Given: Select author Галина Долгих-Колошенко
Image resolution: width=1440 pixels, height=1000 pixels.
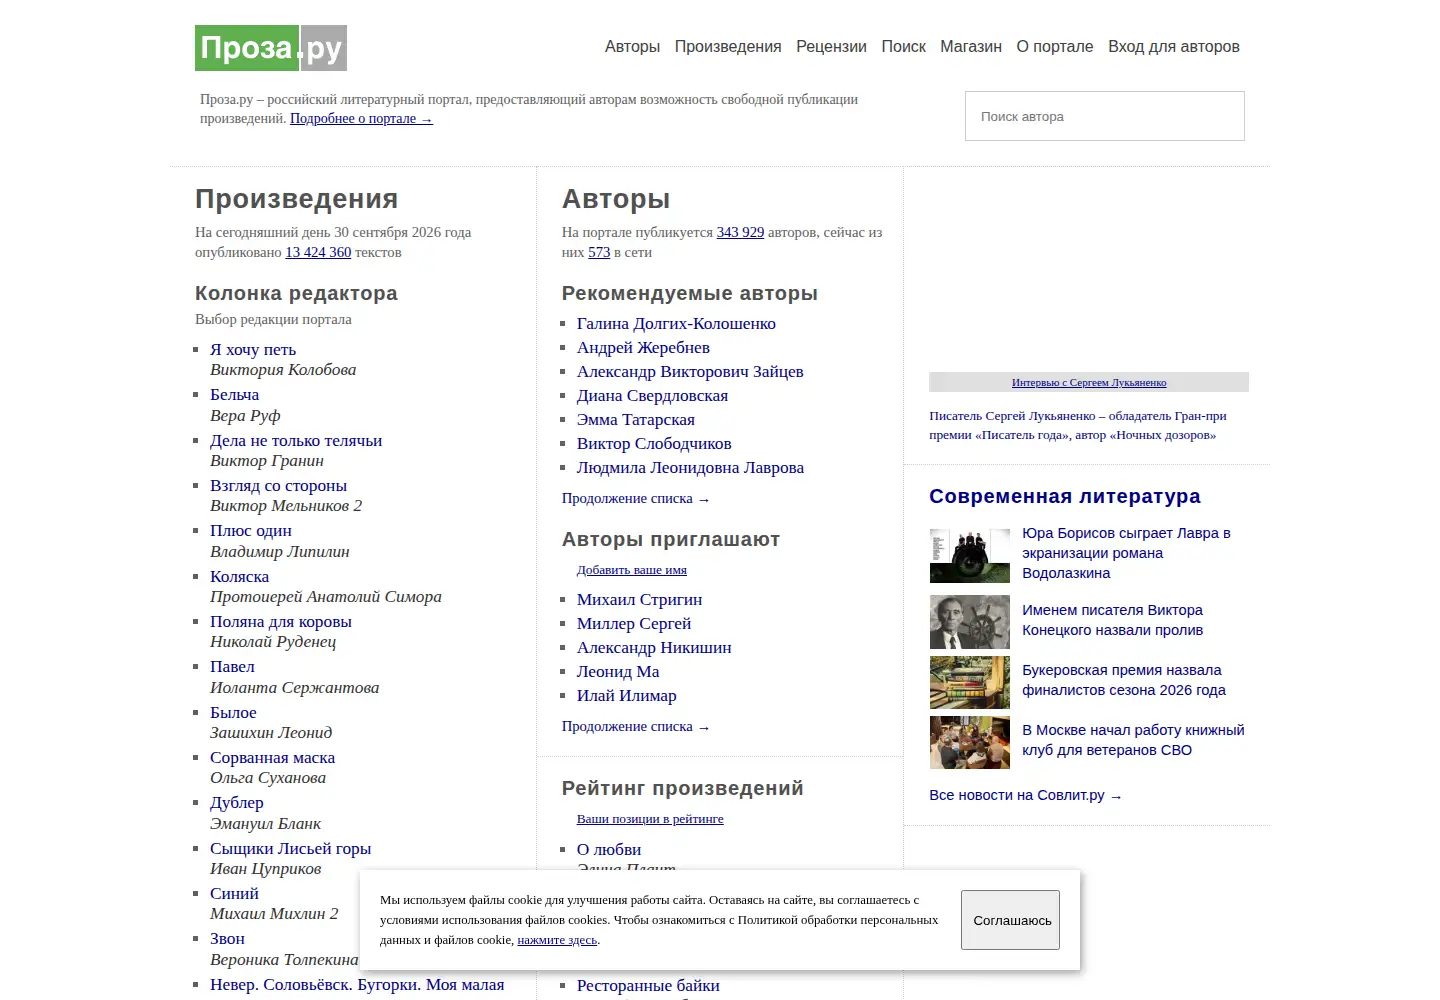Looking at the screenshot, I should (x=676, y=323).
